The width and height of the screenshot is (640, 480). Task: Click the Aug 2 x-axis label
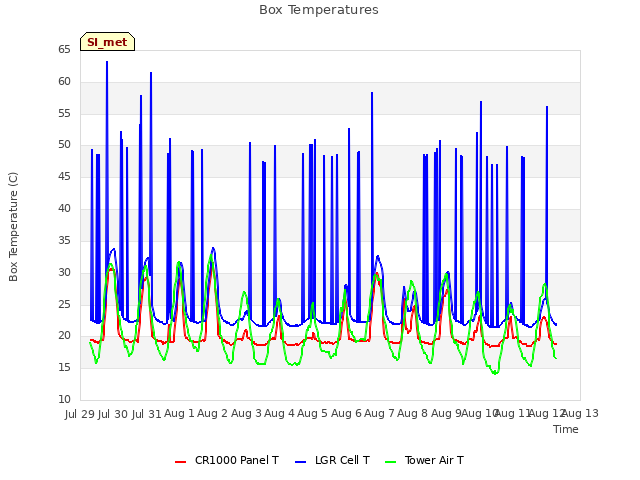213,414
